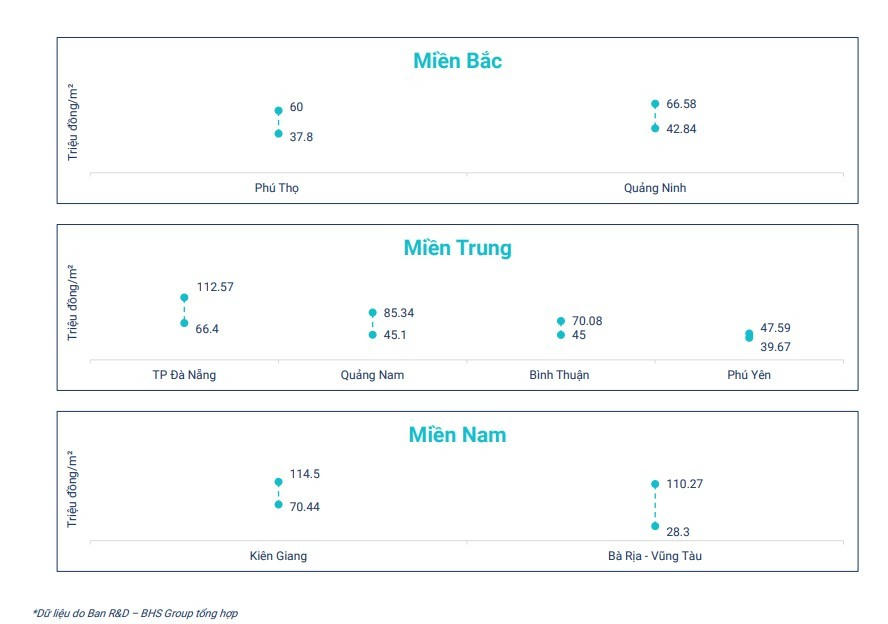This screenshot has width=888, height=624.
Task: Click the Quảng Ninh category label
Action: click(655, 188)
